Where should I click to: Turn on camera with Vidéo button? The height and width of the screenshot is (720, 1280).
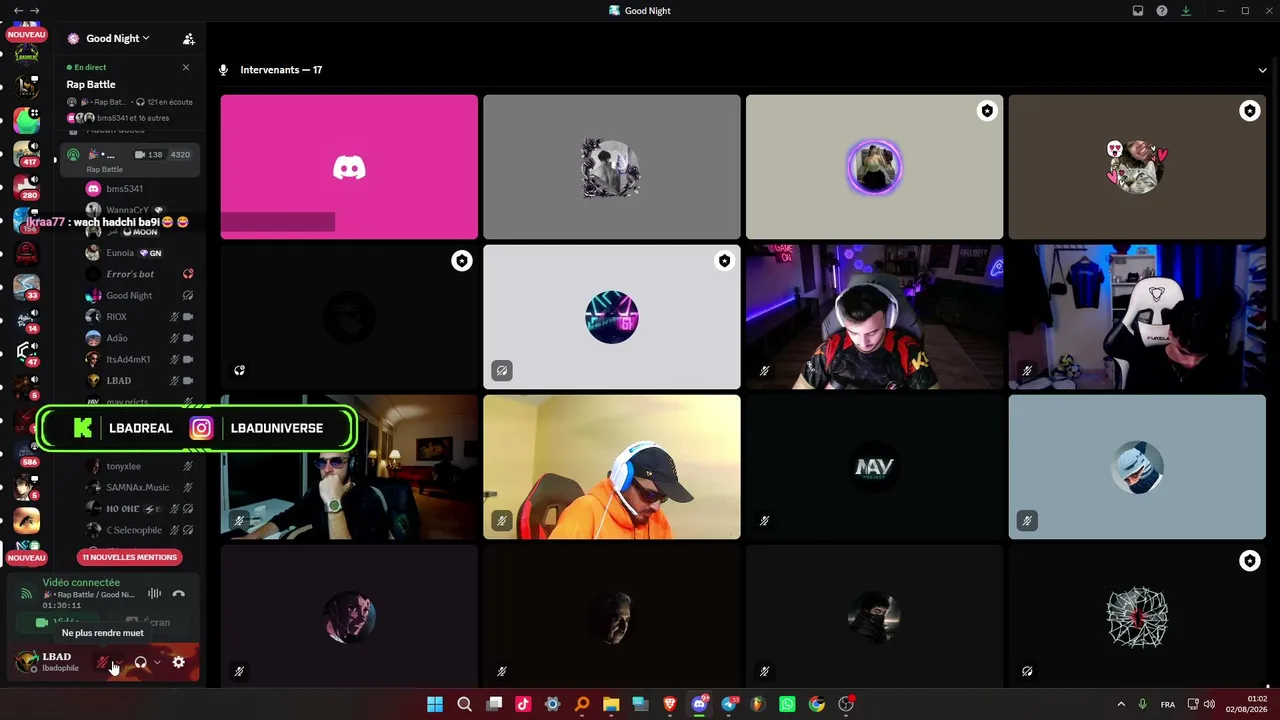58,622
